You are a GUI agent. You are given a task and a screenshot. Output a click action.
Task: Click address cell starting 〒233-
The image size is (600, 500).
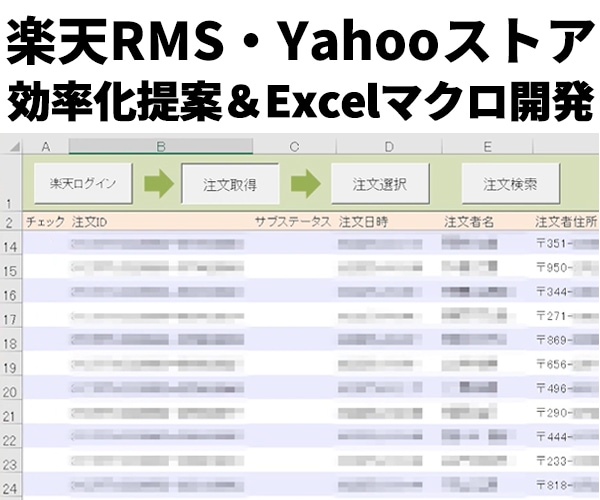(566, 461)
